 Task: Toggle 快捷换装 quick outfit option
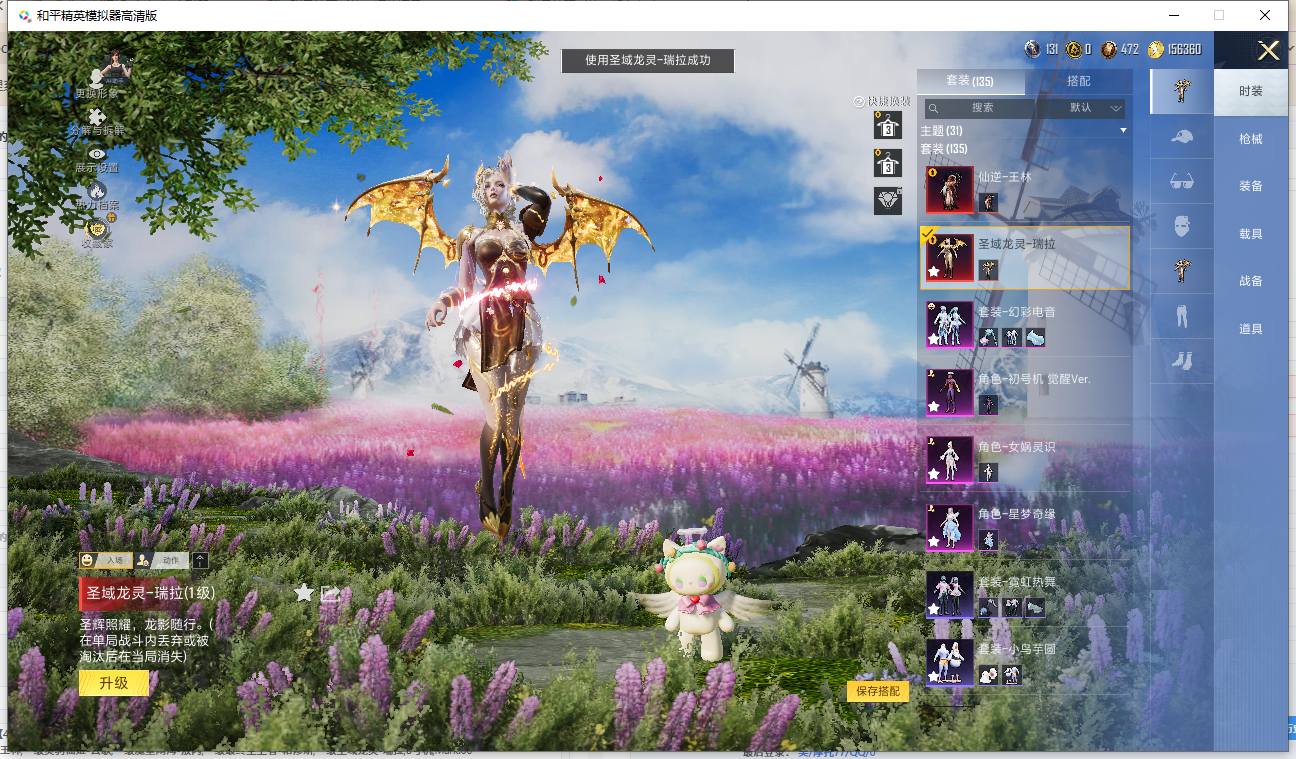[x=881, y=101]
